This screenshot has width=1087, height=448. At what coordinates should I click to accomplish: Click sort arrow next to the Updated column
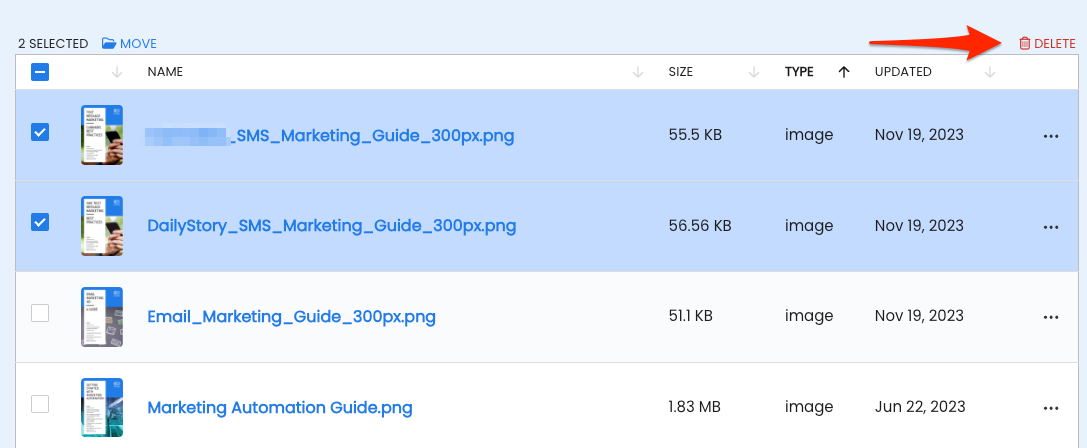click(990, 72)
